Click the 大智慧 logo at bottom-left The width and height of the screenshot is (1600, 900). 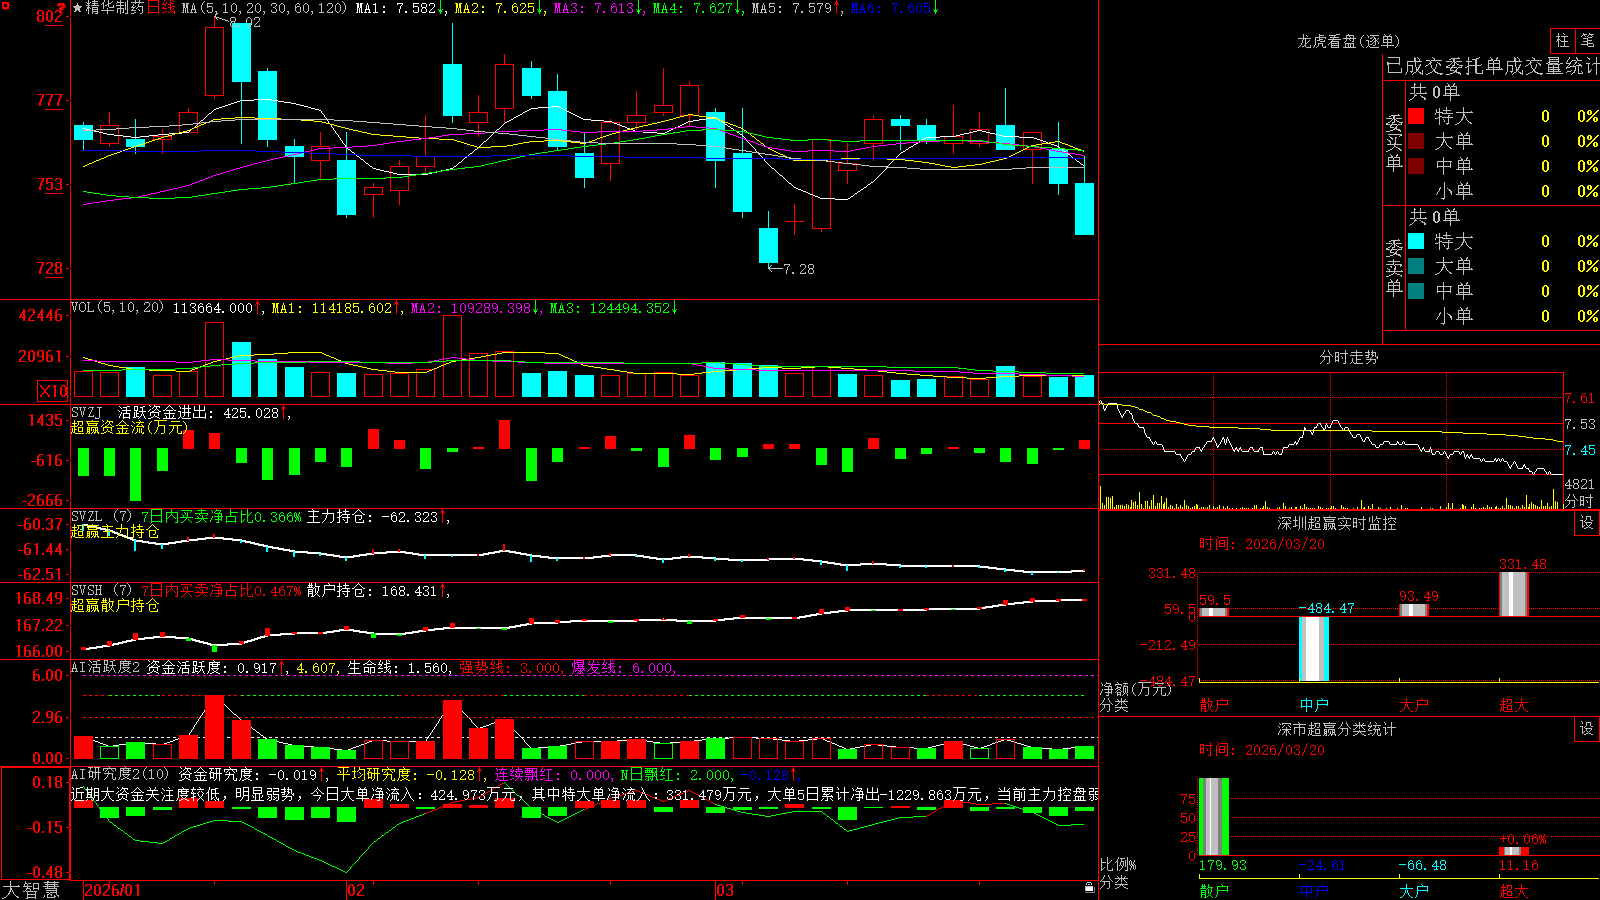coord(31,890)
